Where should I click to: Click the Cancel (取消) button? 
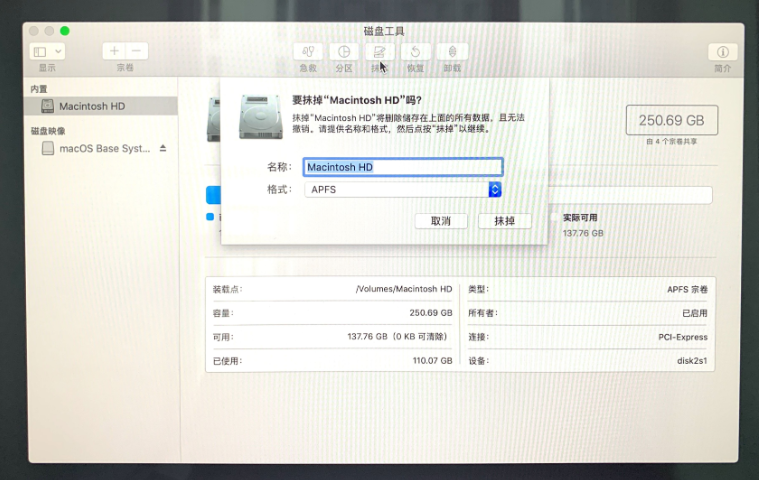pyautogui.click(x=441, y=221)
